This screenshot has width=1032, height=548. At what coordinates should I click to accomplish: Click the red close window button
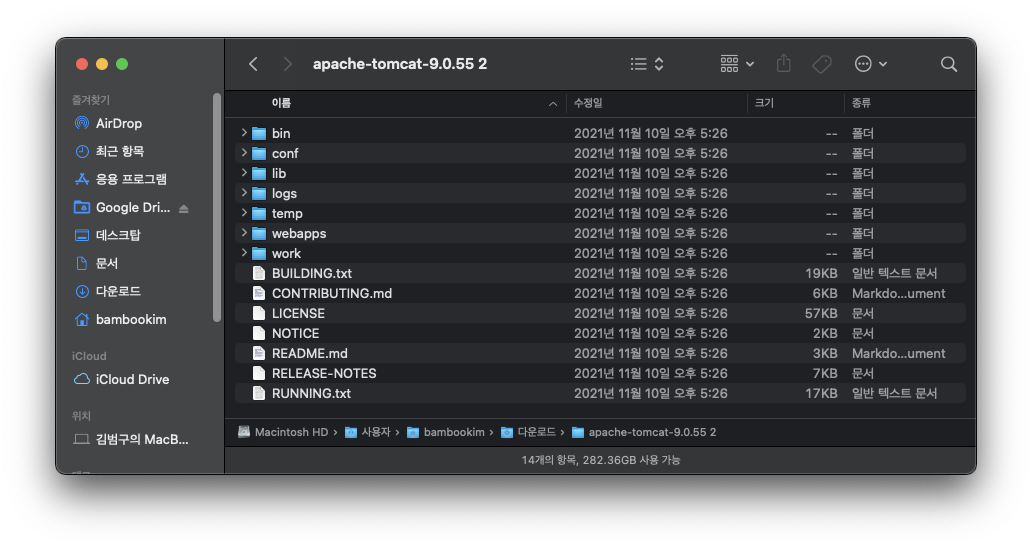82,64
